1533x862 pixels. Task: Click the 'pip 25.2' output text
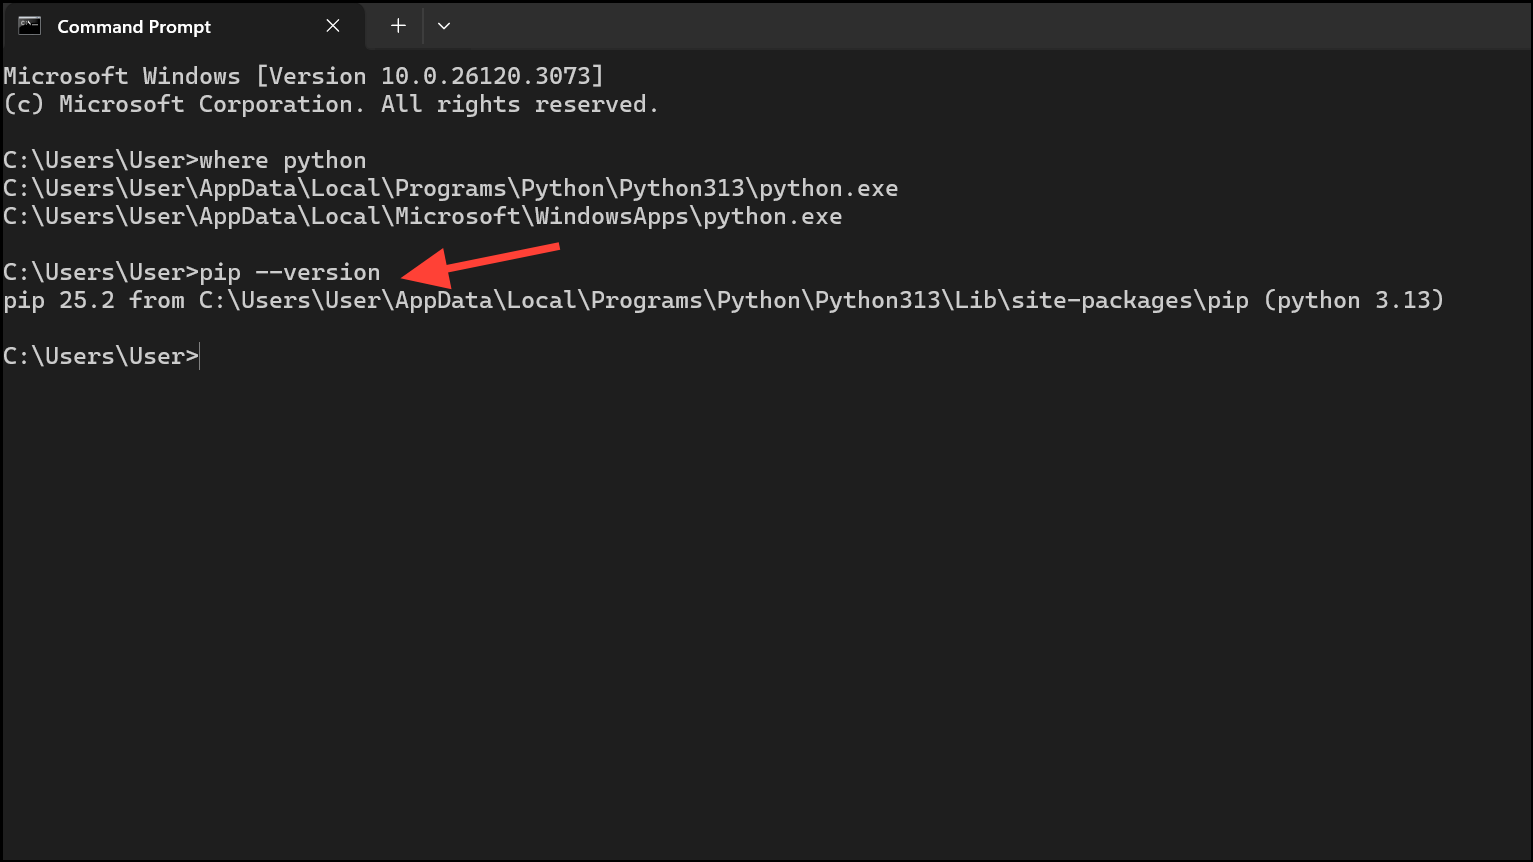pos(59,300)
